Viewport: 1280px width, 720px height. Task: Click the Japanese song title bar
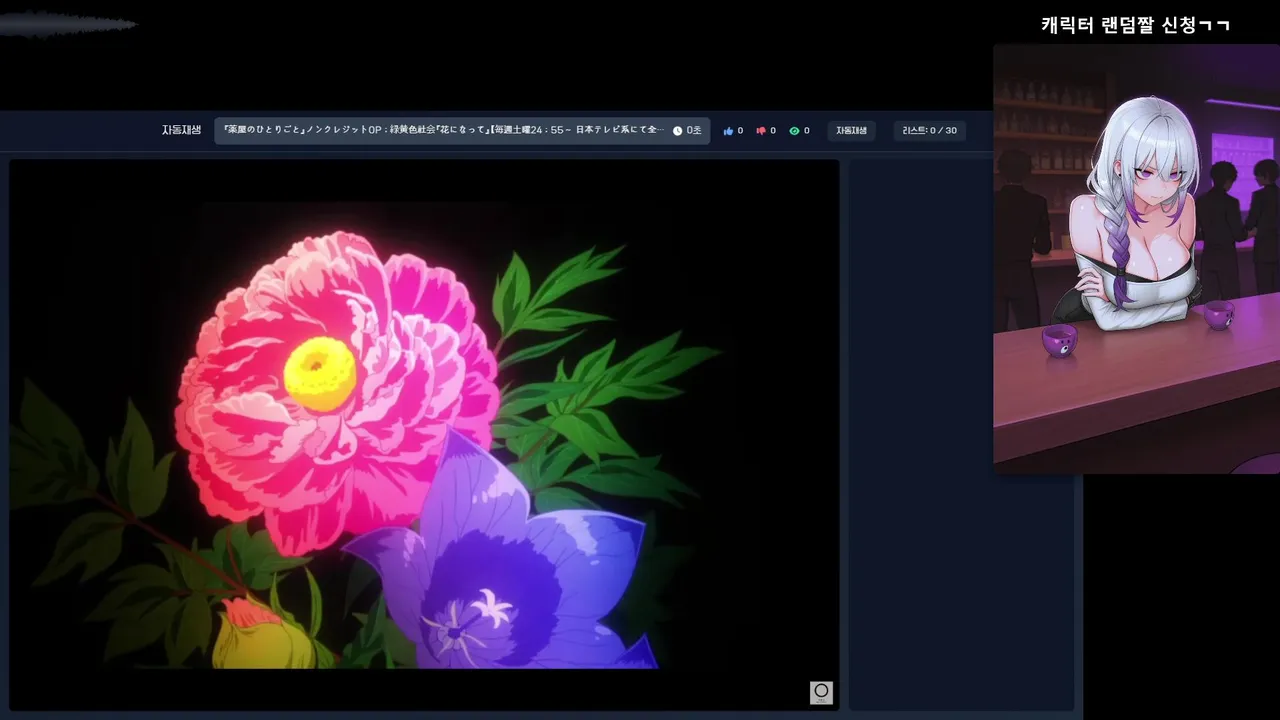click(462, 131)
